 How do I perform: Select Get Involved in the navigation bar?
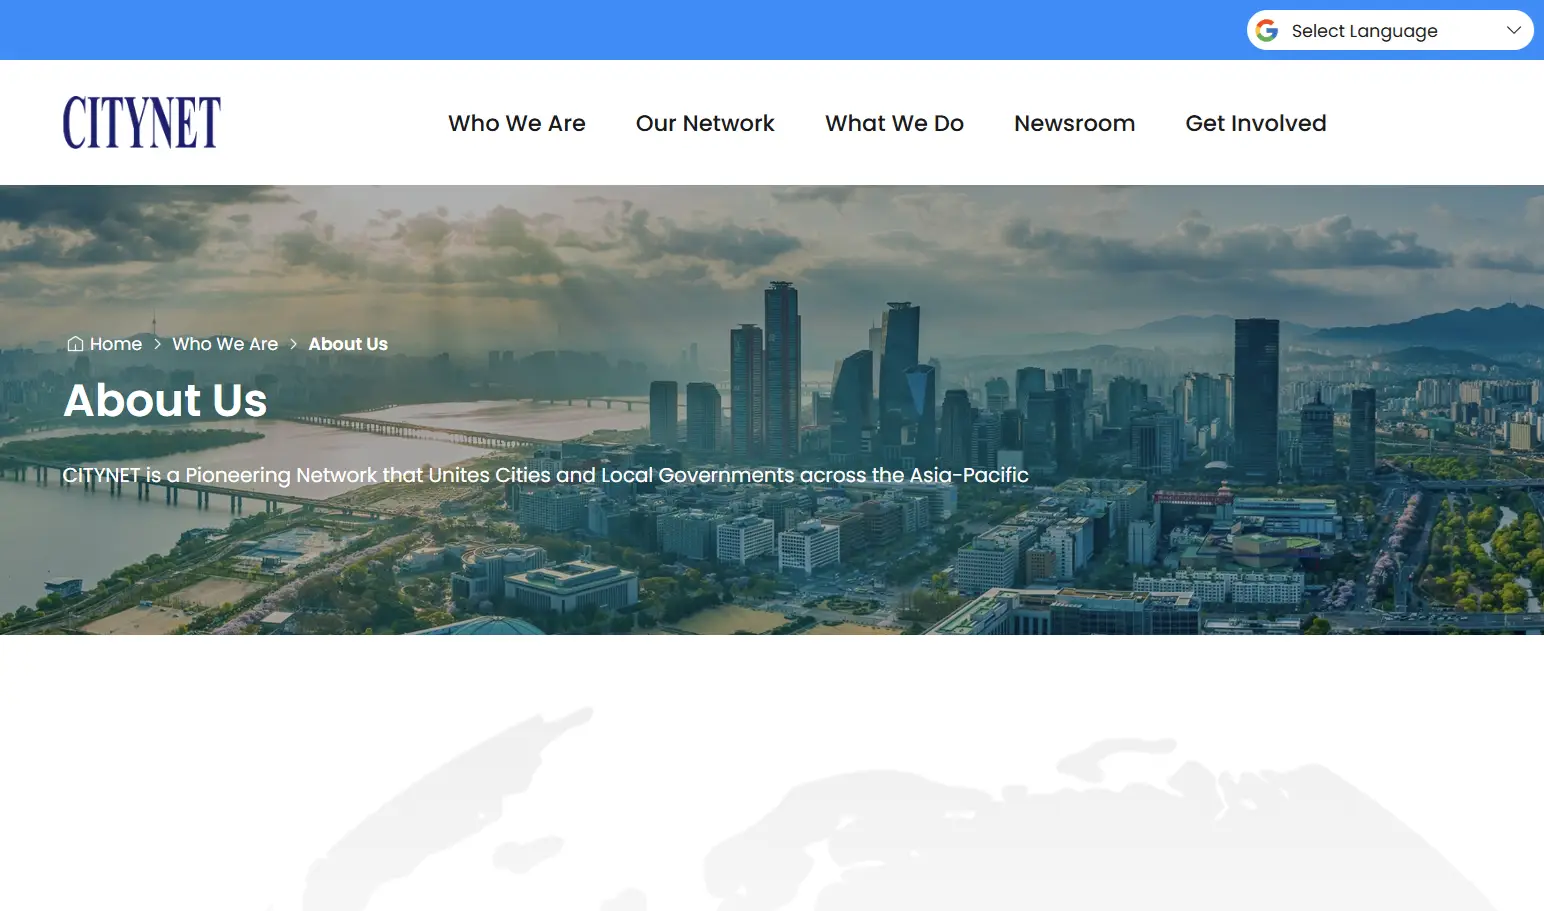pyautogui.click(x=1255, y=123)
